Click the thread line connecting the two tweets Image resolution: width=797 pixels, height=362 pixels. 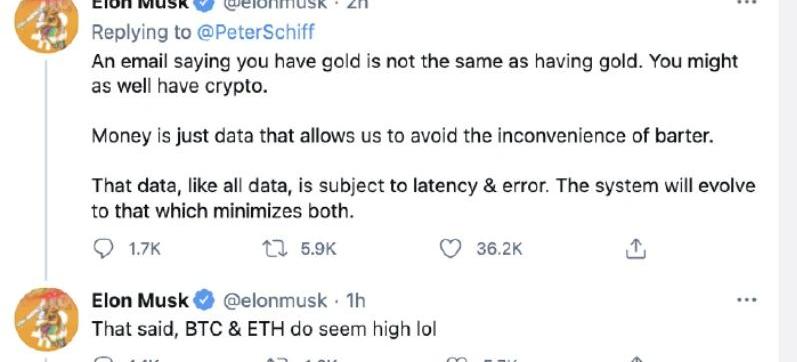pos(46,170)
